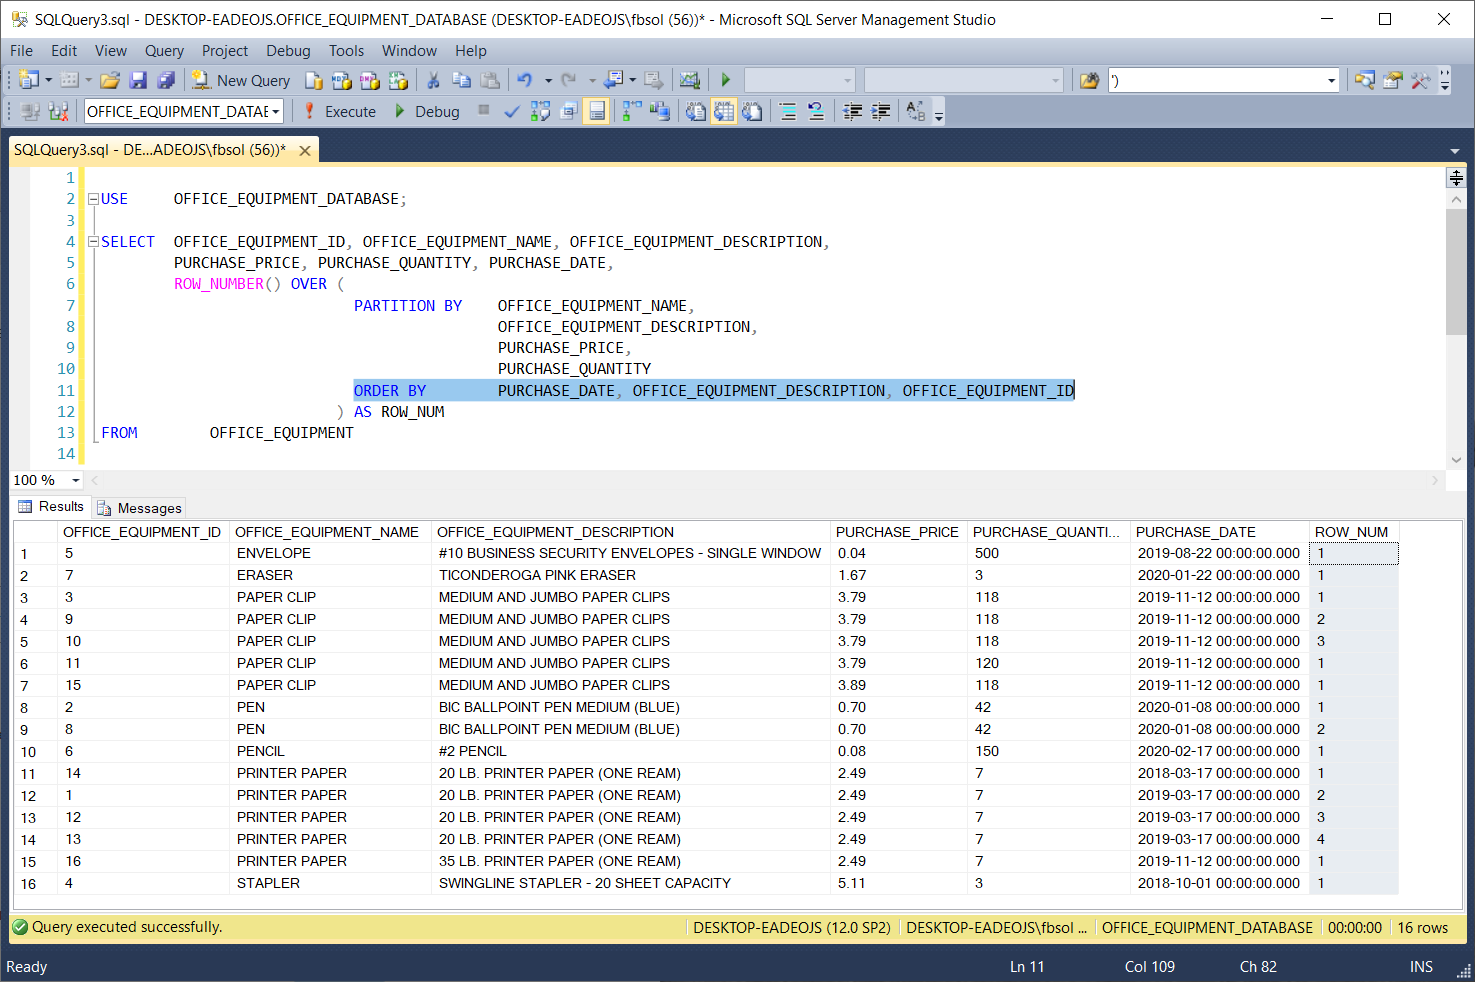The width and height of the screenshot is (1475, 982).
Task: Toggle Include Actual Execution Plan
Action: coord(632,112)
